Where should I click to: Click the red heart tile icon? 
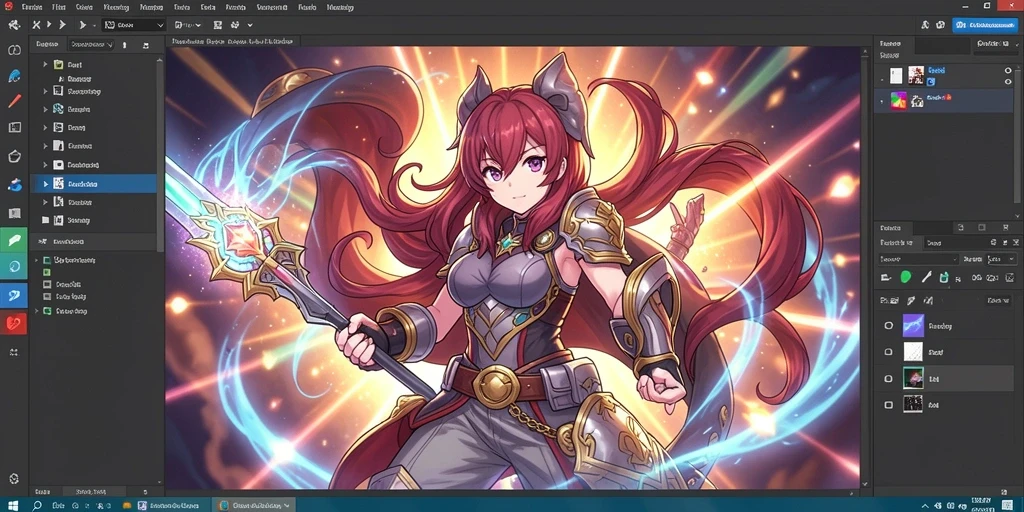(x=14, y=323)
